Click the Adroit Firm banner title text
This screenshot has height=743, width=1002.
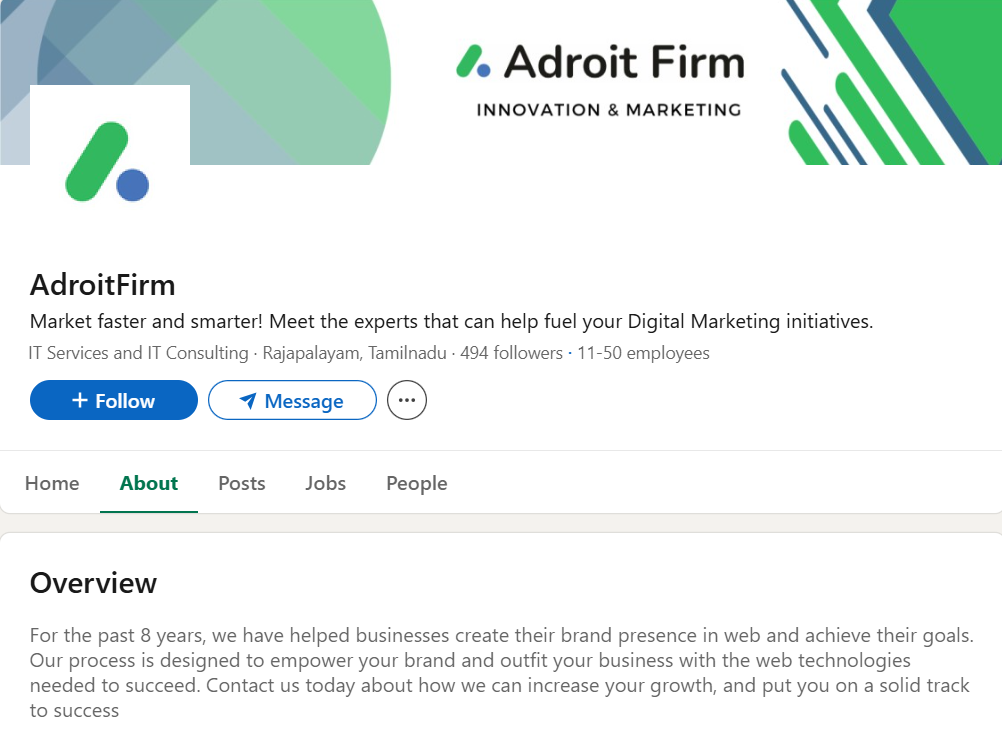point(624,62)
